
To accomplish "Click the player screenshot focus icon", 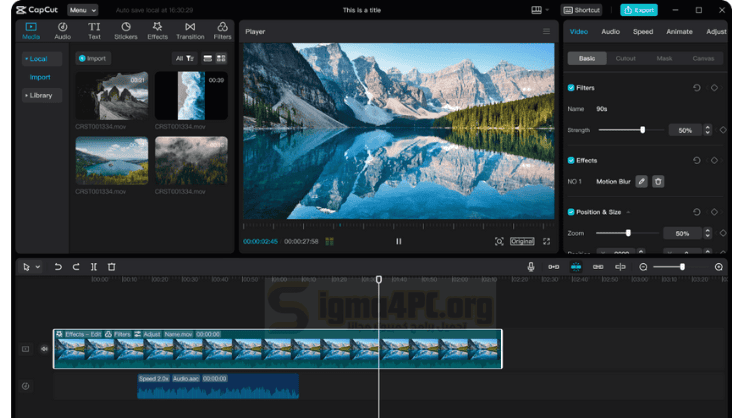I will click(x=499, y=241).
